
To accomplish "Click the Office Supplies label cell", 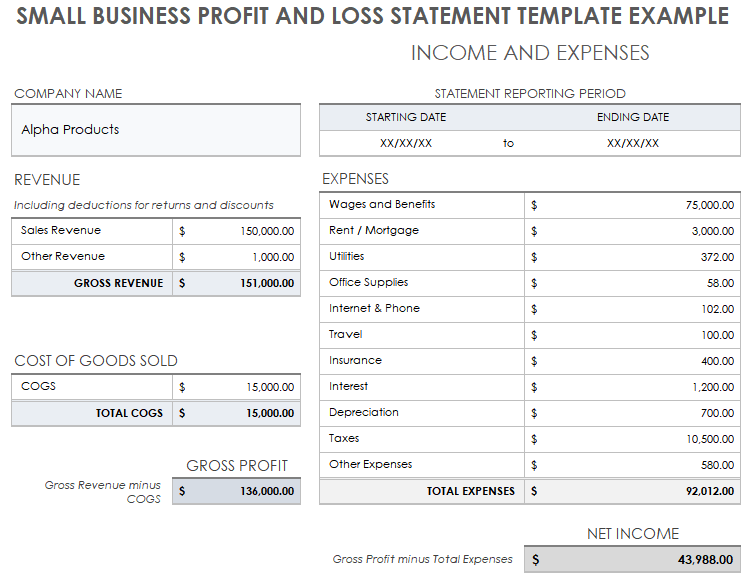I will (x=420, y=283).
